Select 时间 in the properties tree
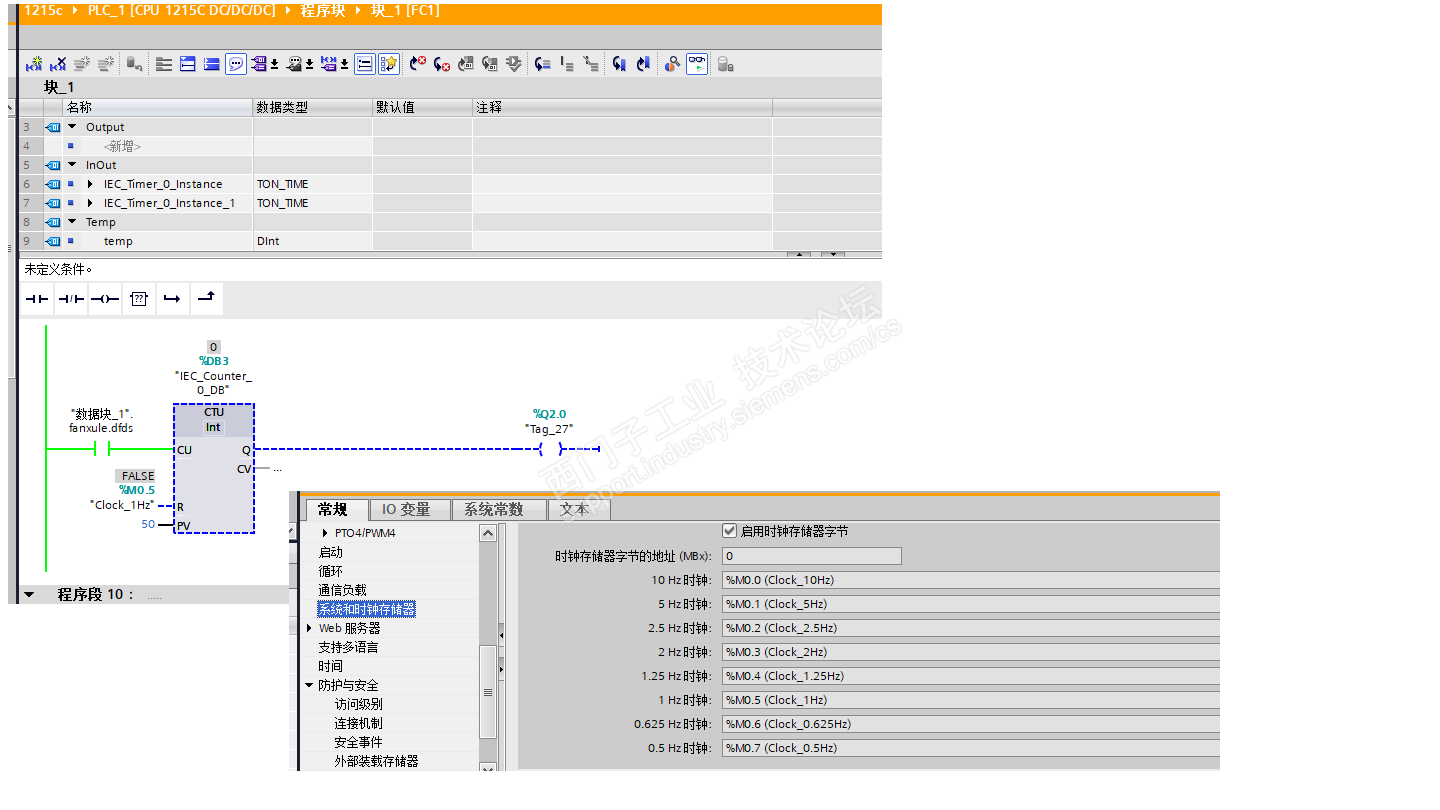 tap(330, 666)
